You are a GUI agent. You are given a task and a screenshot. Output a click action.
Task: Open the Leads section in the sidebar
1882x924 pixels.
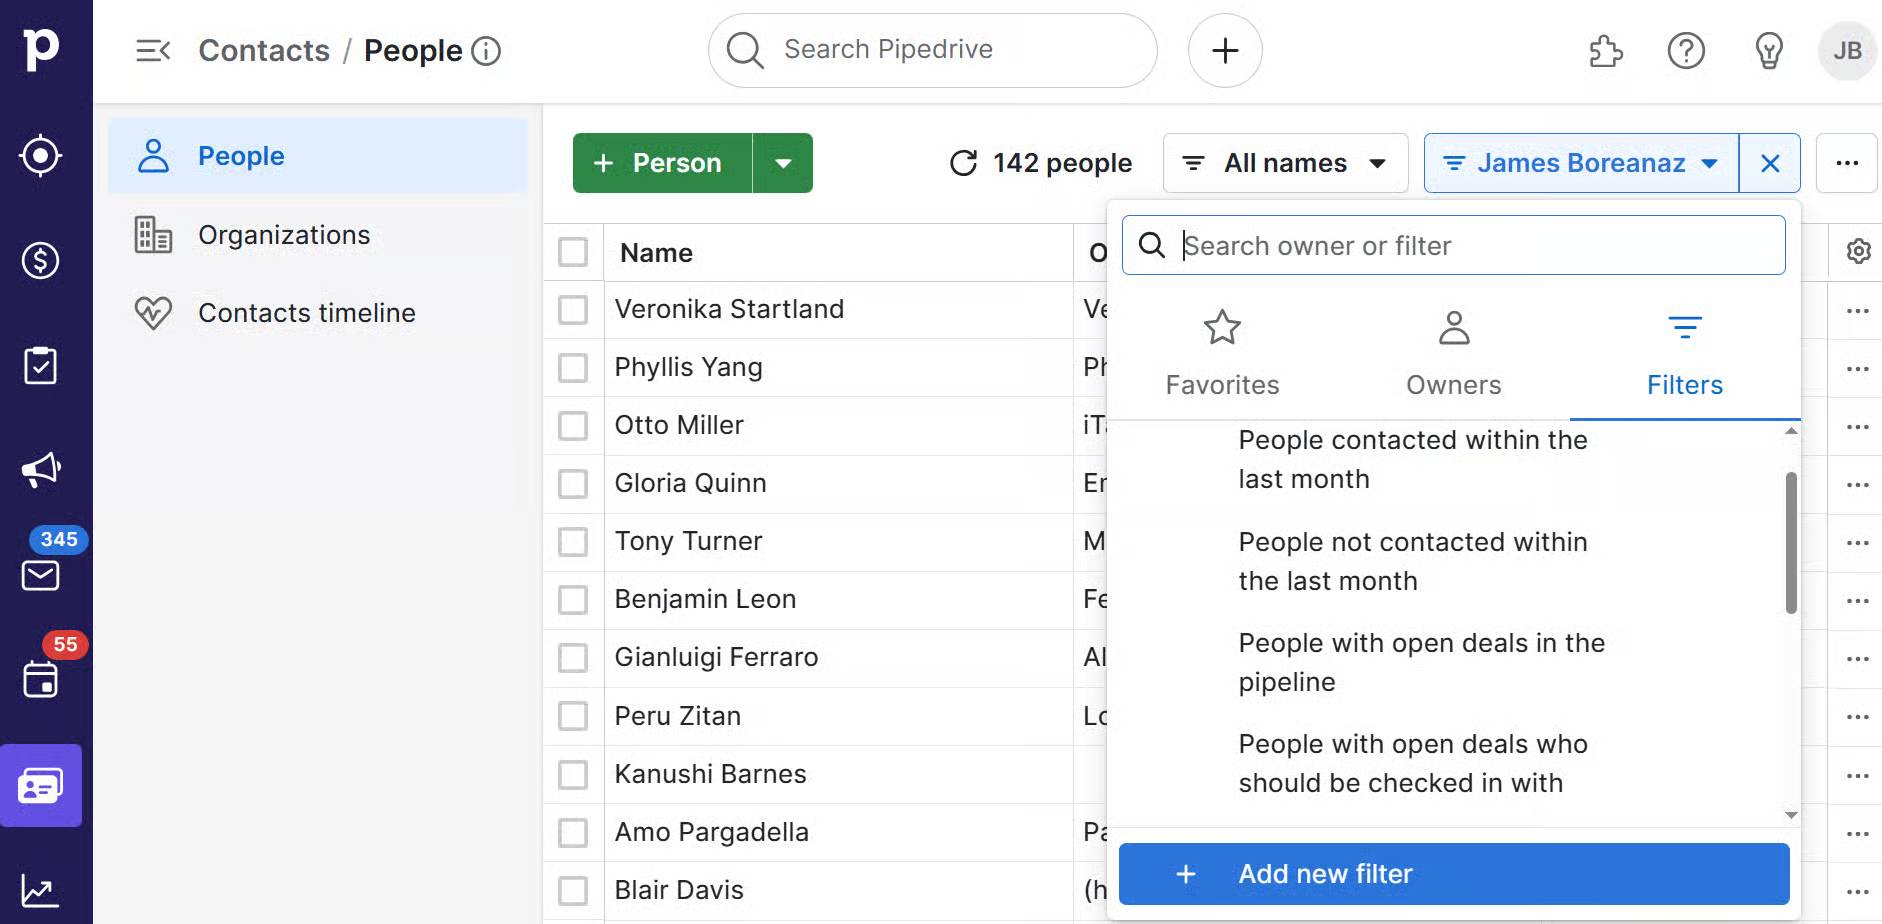tap(41, 155)
